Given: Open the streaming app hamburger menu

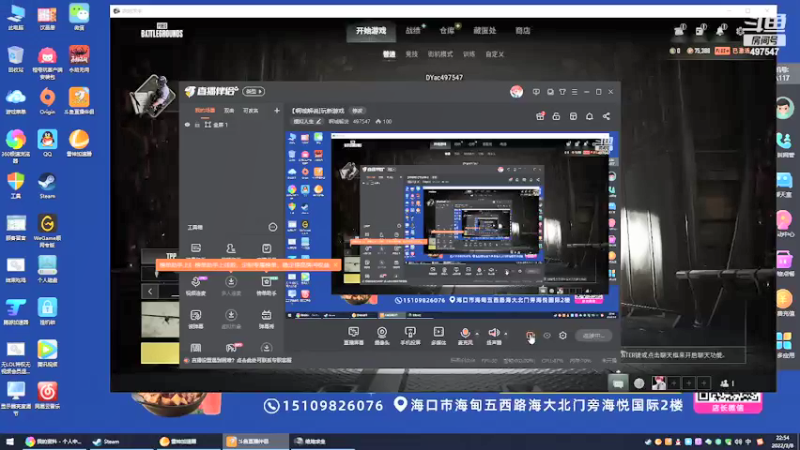Looking at the screenshot, I should point(574,92).
